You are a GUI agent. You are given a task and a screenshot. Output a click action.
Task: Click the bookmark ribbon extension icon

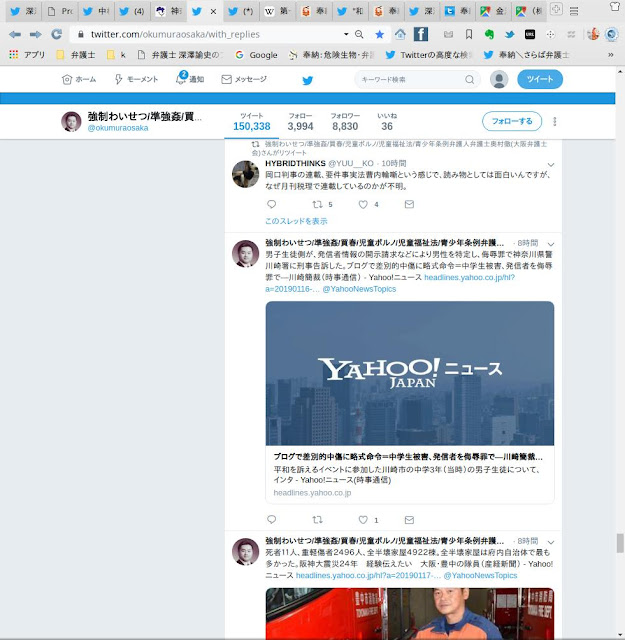click(469, 35)
